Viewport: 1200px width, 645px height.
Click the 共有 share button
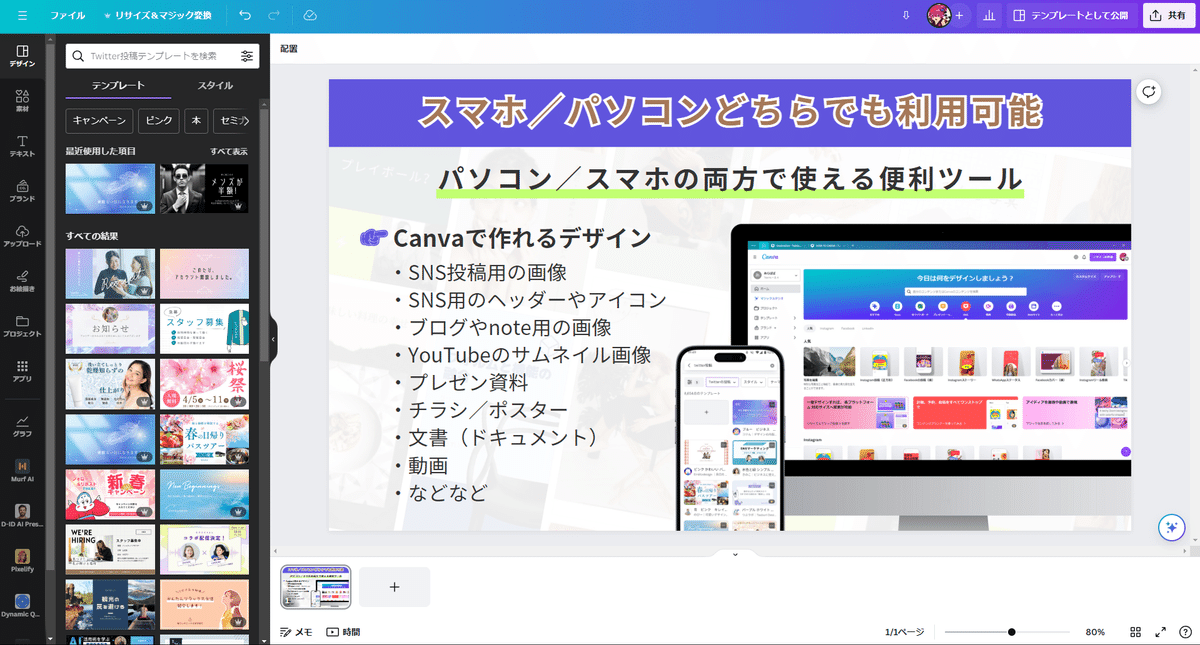point(1168,16)
